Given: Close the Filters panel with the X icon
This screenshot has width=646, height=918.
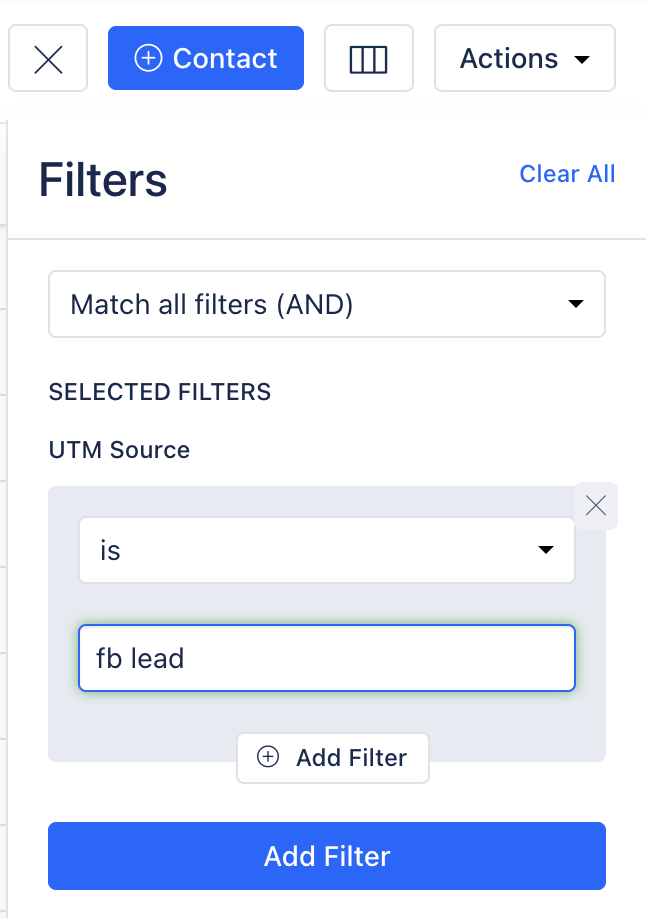Looking at the screenshot, I should click(x=48, y=59).
